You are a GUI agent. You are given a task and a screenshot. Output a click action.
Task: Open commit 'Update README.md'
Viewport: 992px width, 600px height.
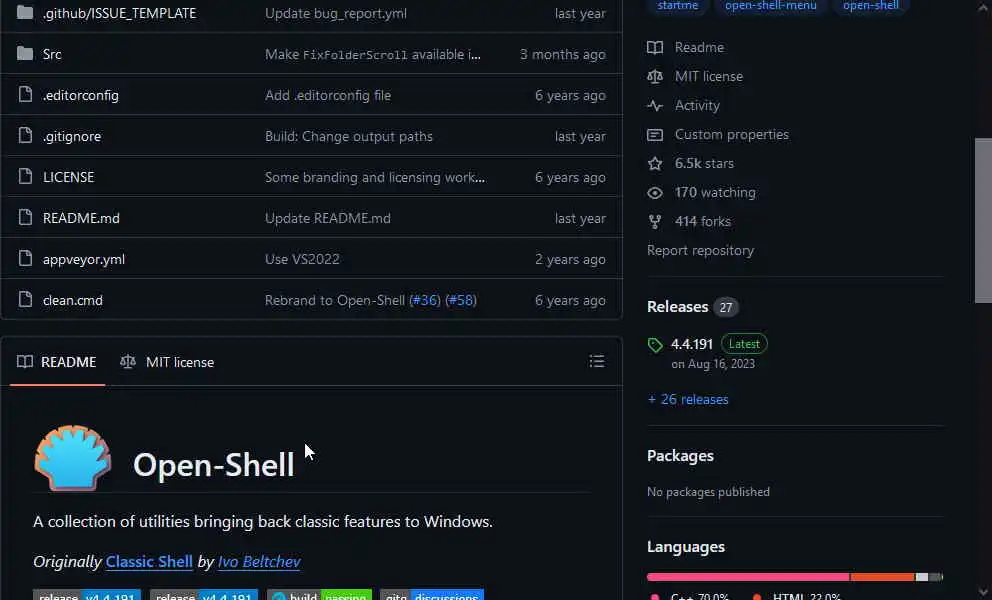327,218
